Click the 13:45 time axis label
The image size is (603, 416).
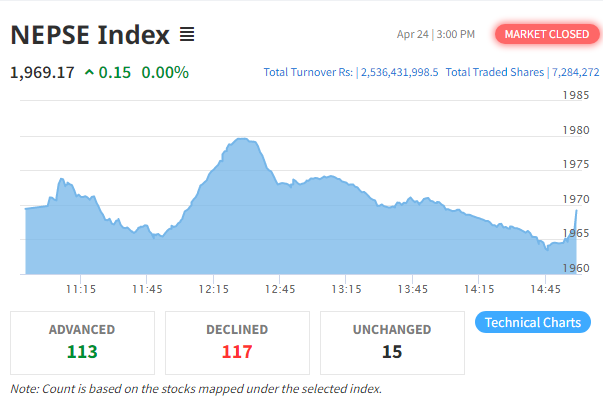413,289
